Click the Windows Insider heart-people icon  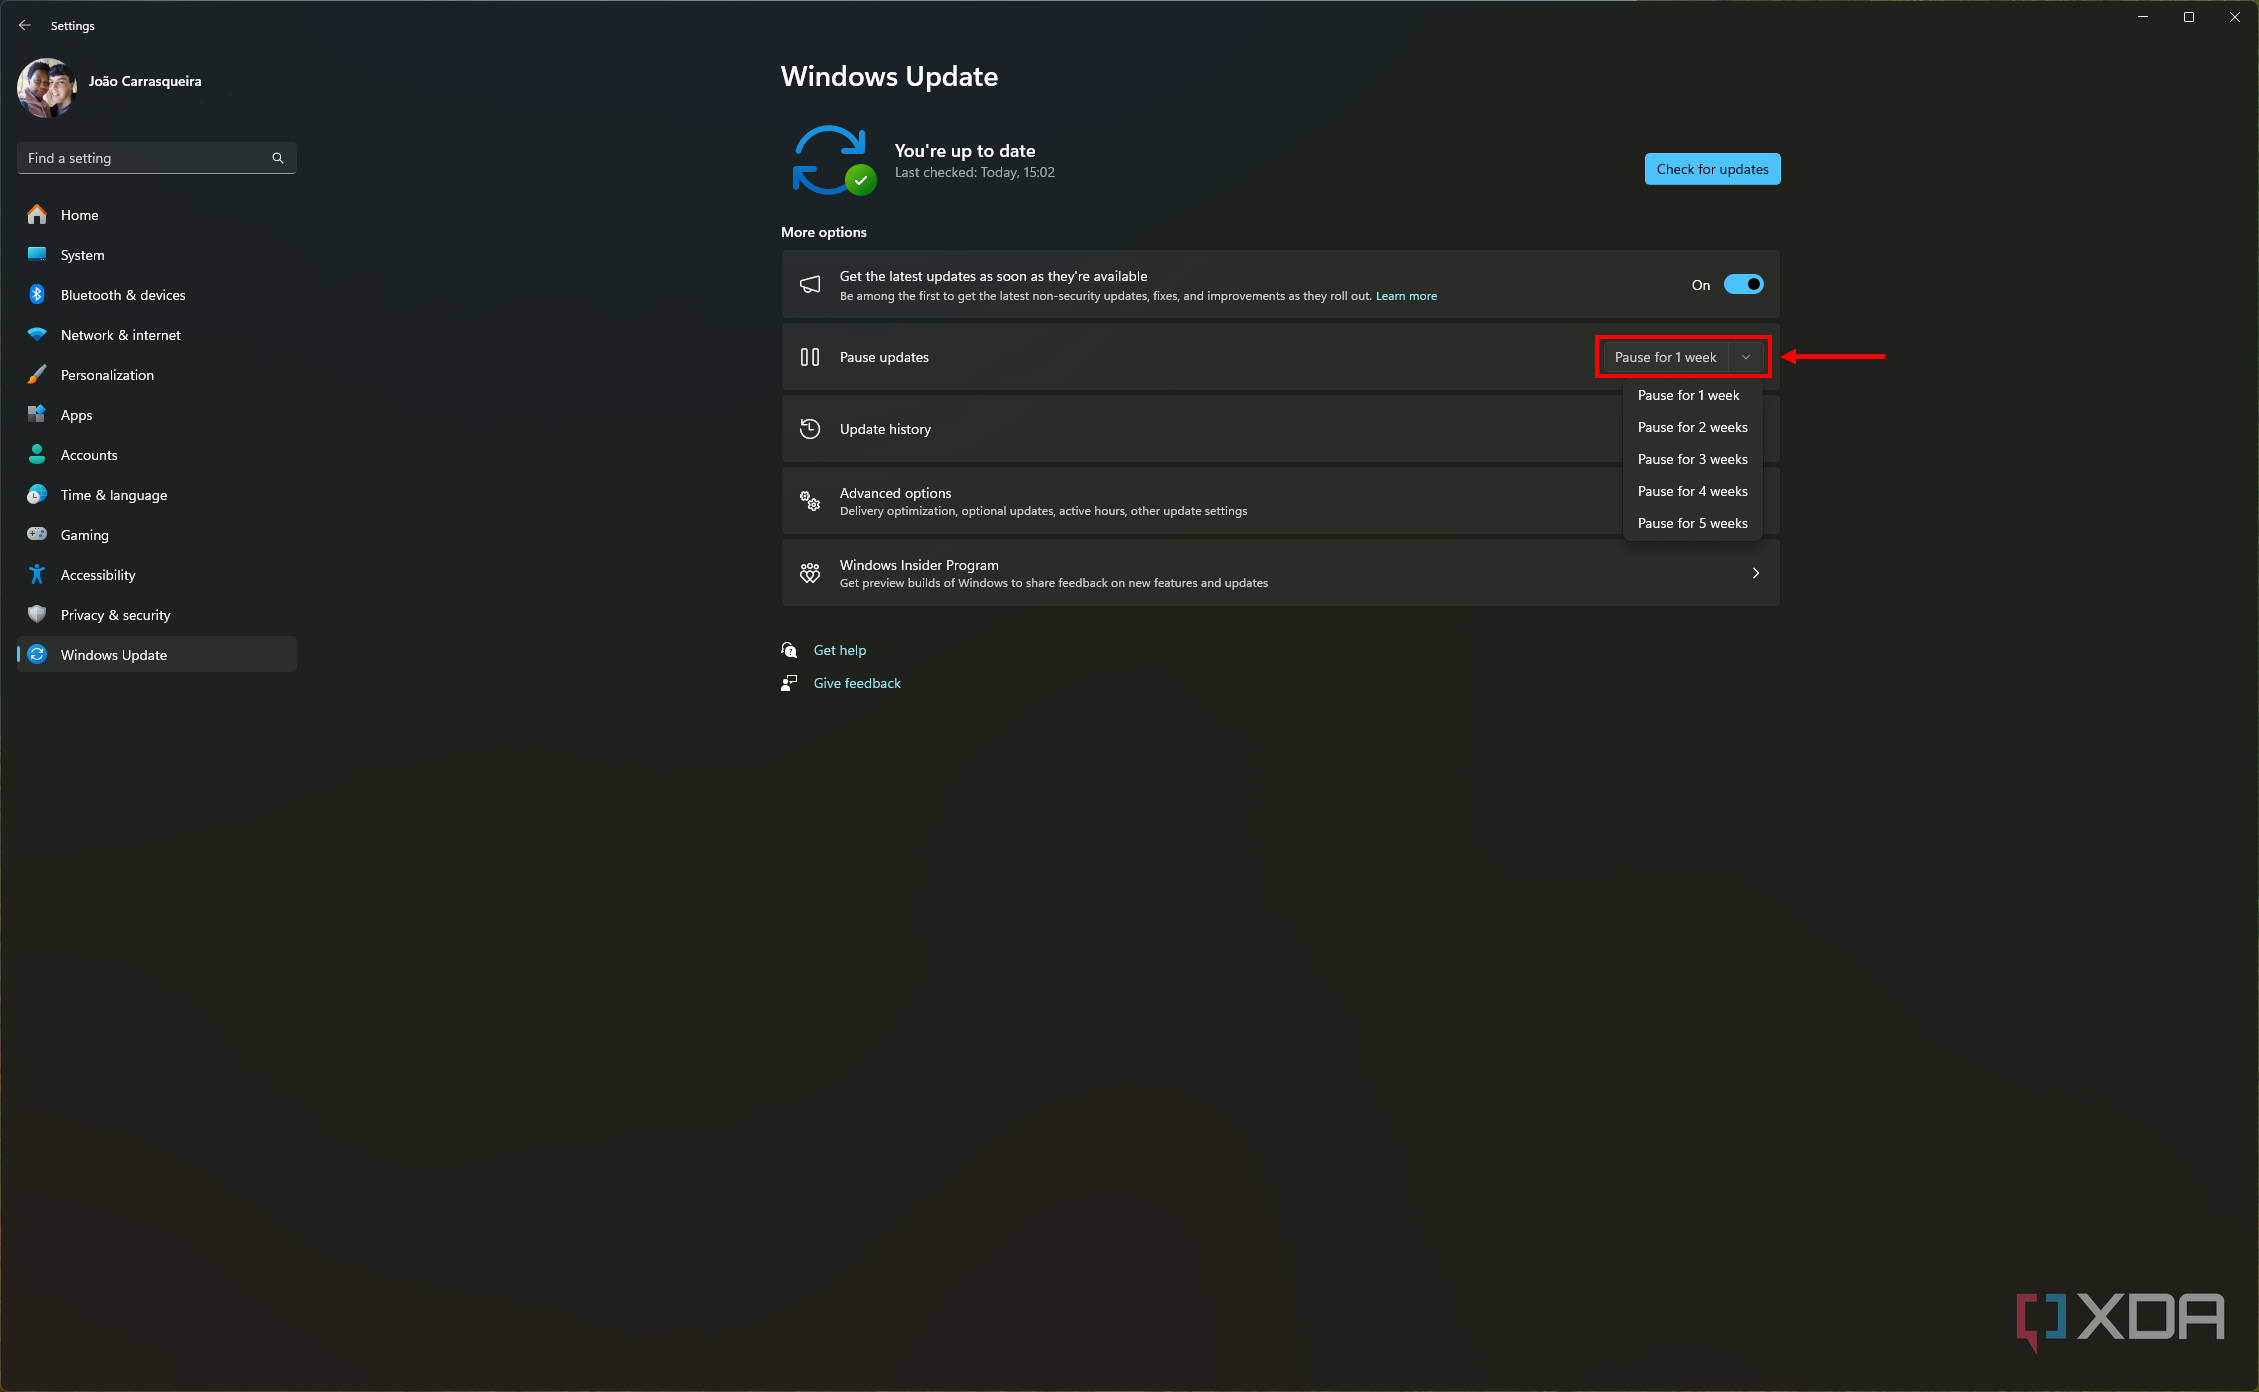[810, 573]
